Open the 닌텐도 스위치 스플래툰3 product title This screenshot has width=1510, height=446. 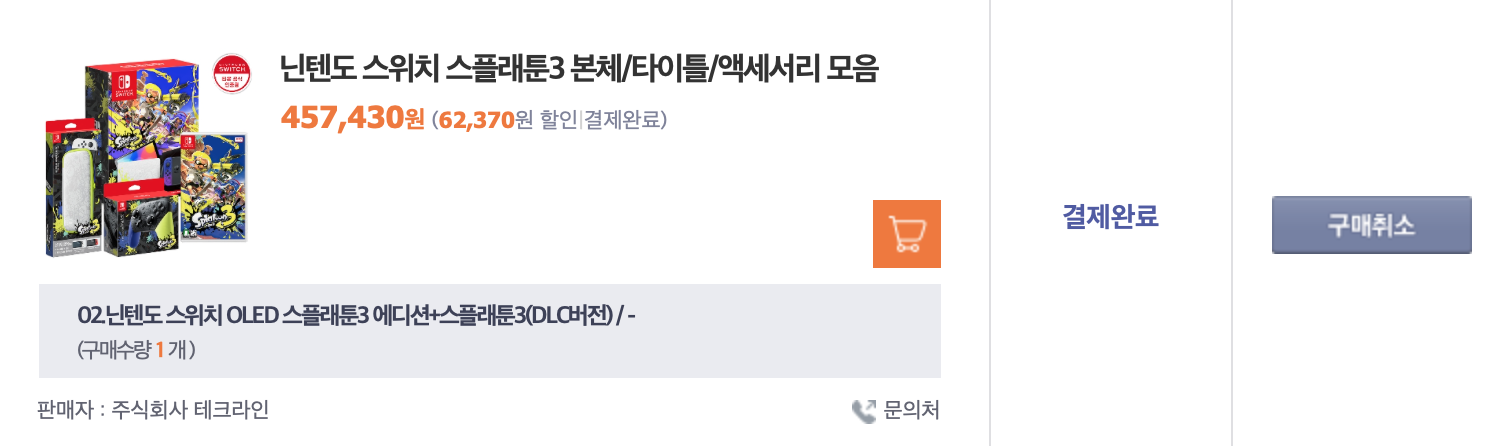tap(579, 69)
